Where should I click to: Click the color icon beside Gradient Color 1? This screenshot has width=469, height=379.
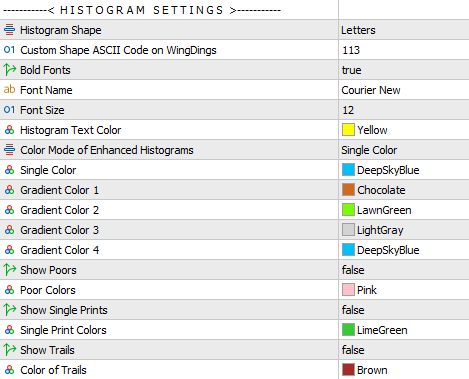tap(9, 190)
